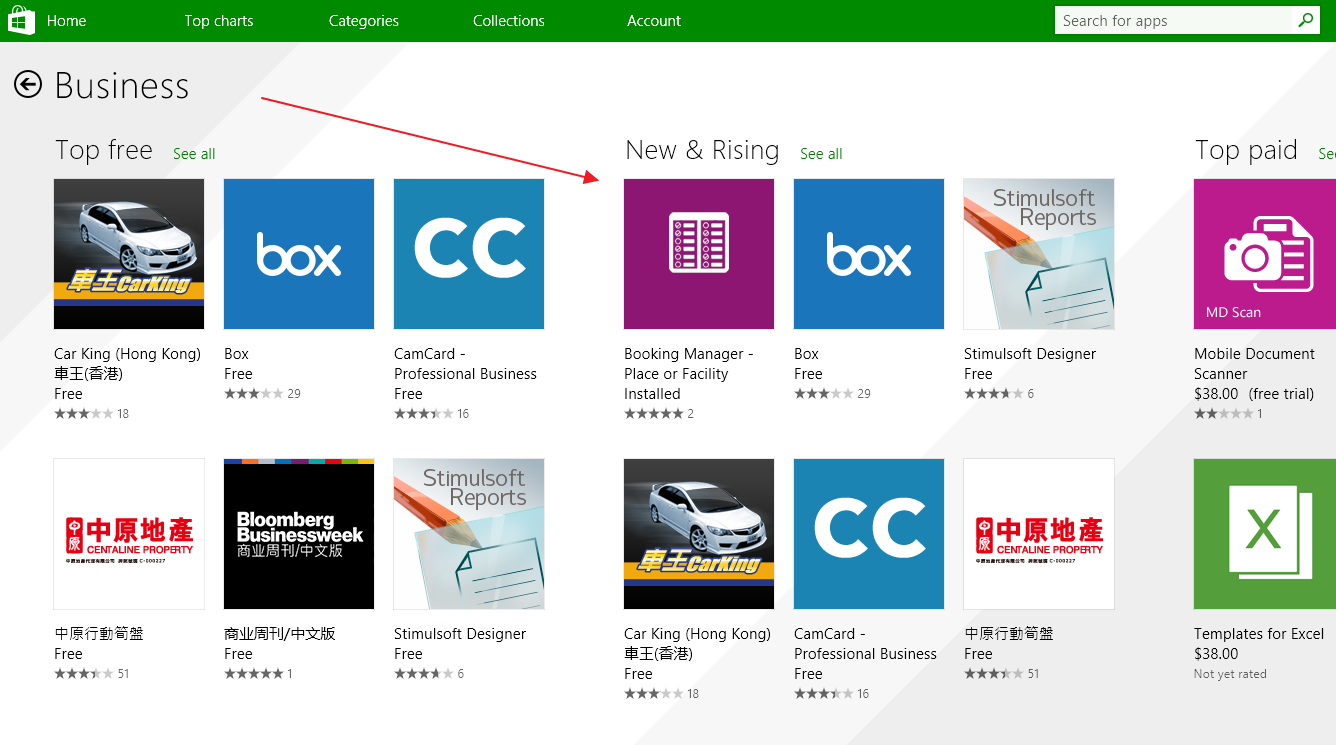Click the Not yet rated label

[1230, 674]
